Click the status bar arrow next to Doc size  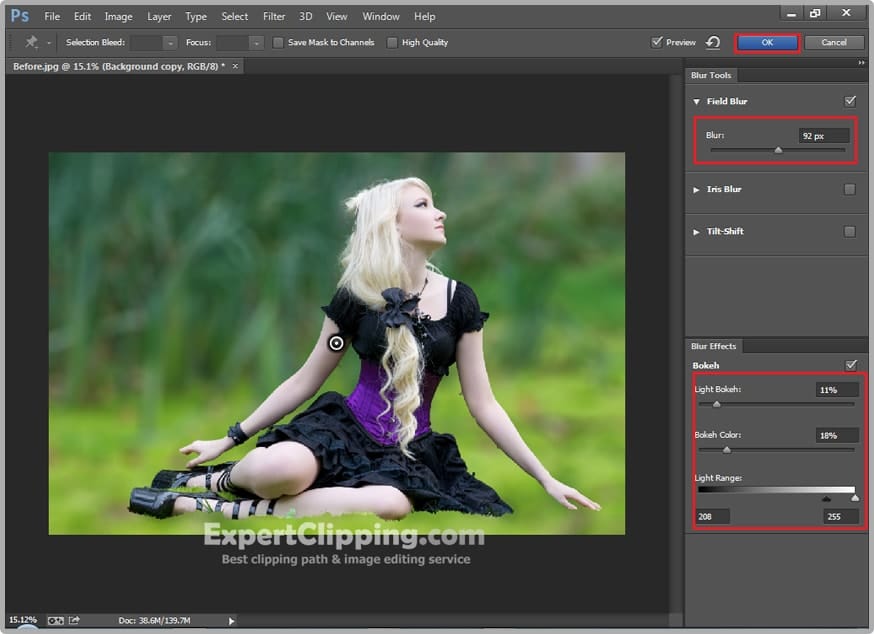pos(232,621)
